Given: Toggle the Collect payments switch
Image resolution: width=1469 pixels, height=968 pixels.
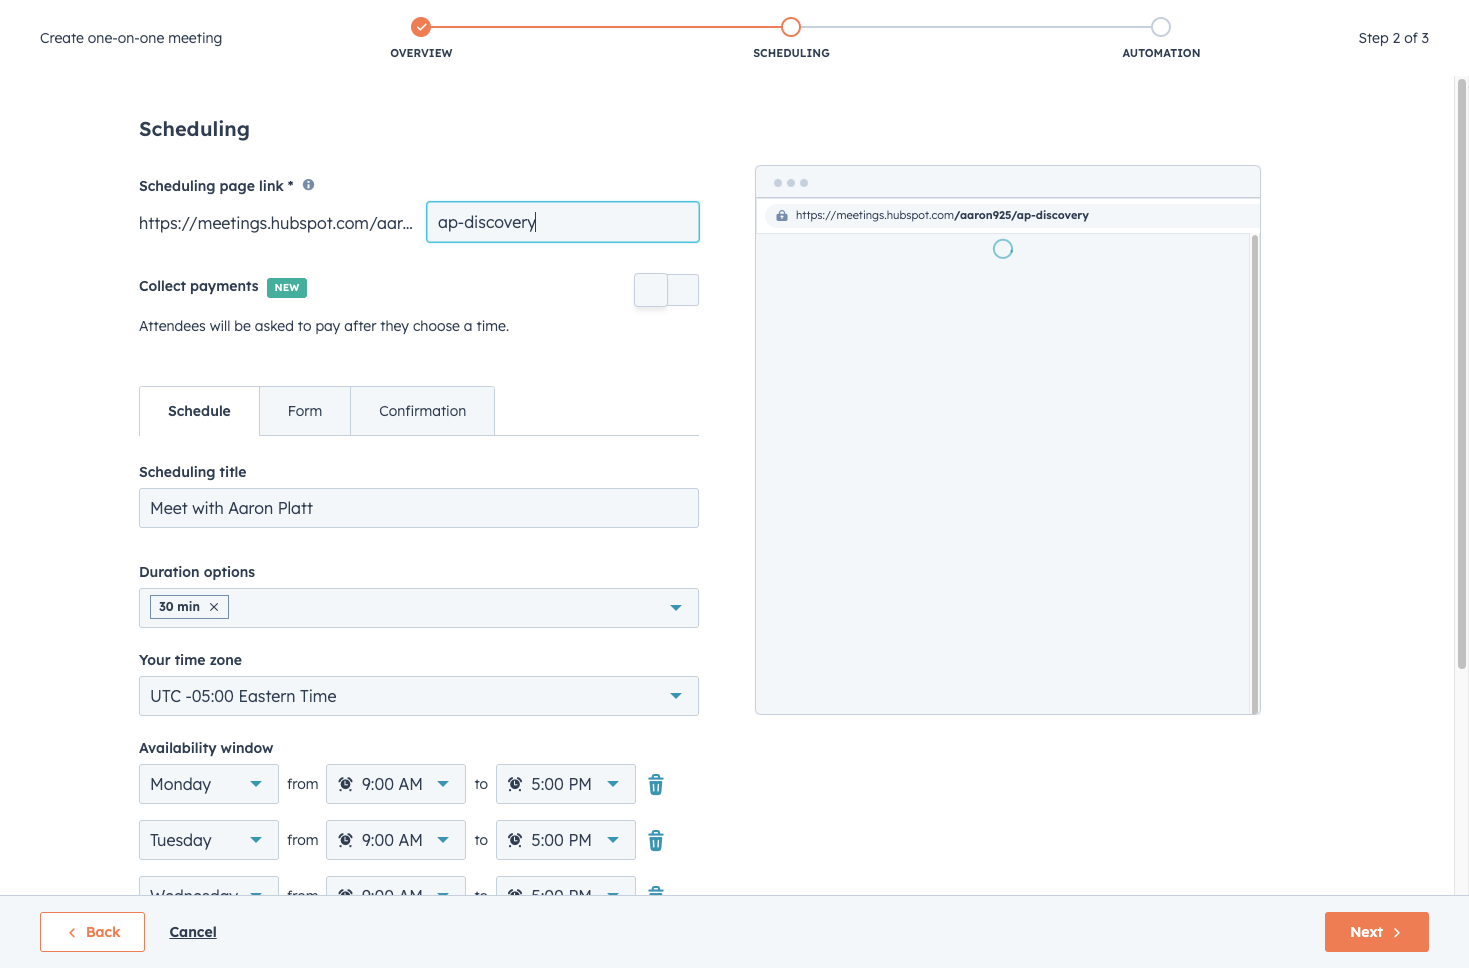Looking at the screenshot, I should pyautogui.click(x=666, y=290).
